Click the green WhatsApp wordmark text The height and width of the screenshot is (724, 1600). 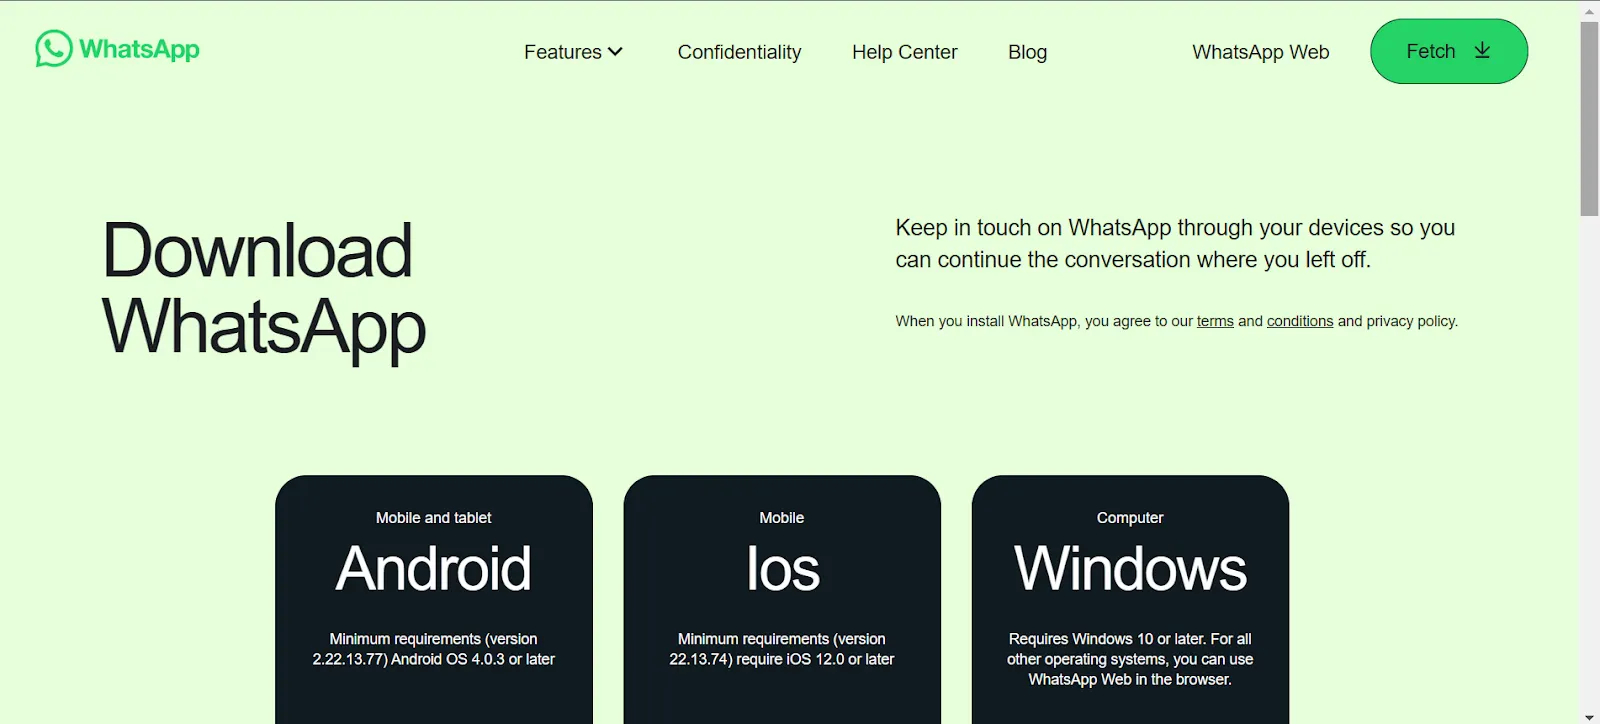(139, 49)
